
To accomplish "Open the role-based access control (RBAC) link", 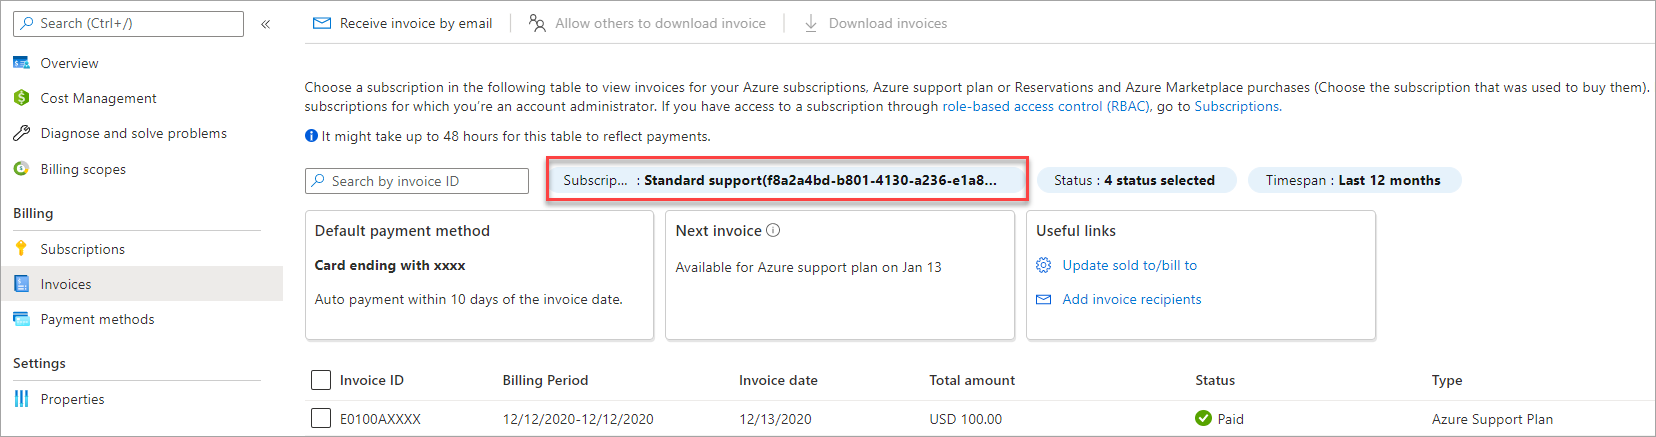I will tap(1045, 106).
